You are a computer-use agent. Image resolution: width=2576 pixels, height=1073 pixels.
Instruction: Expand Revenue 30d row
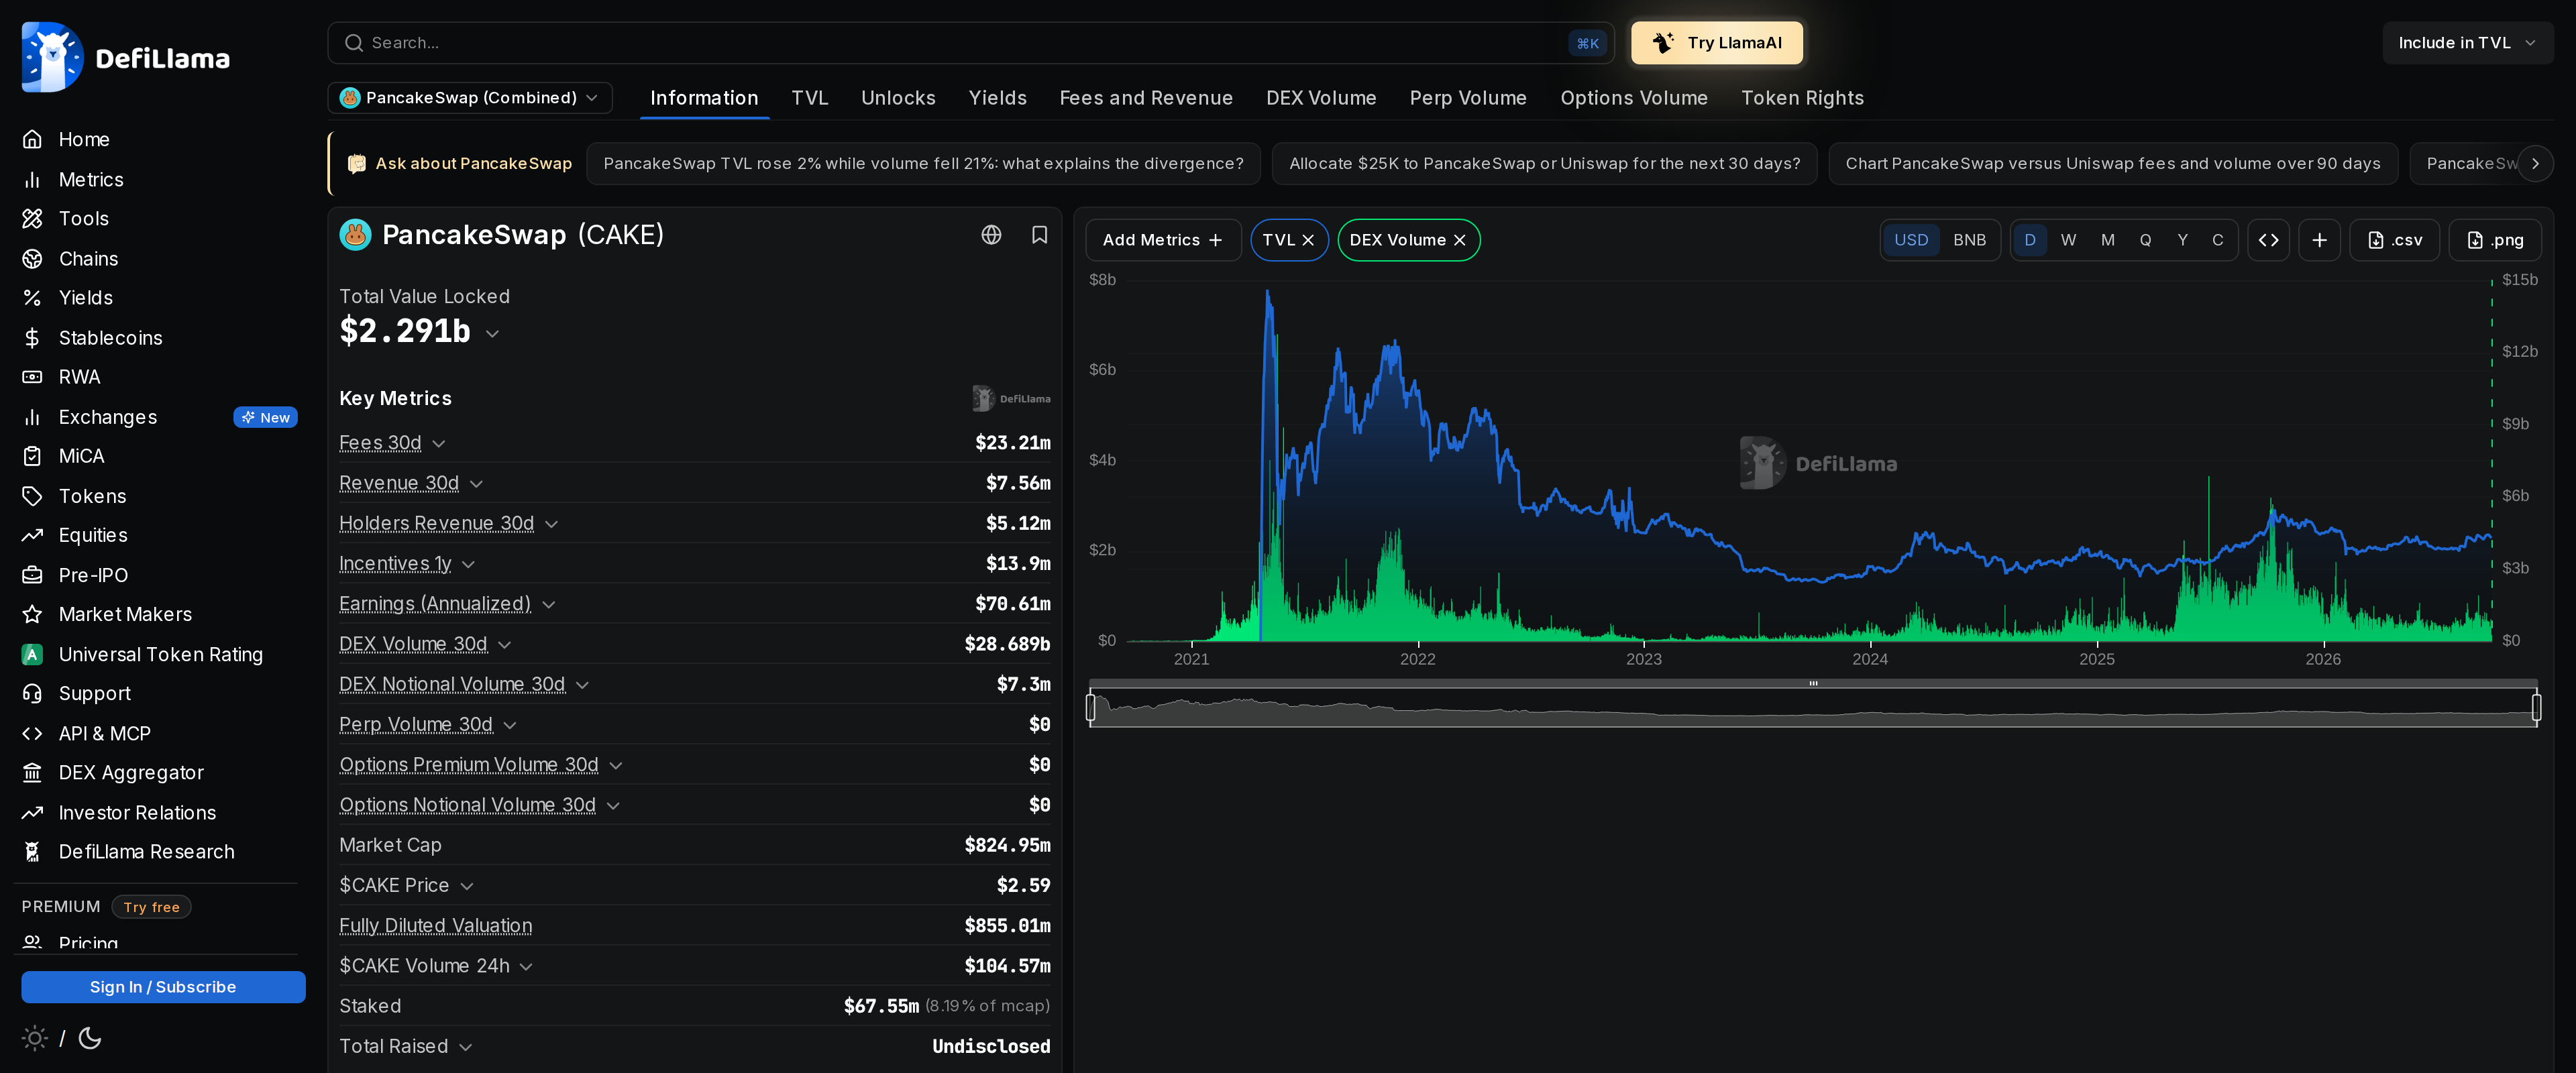click(x=476, y=484)
